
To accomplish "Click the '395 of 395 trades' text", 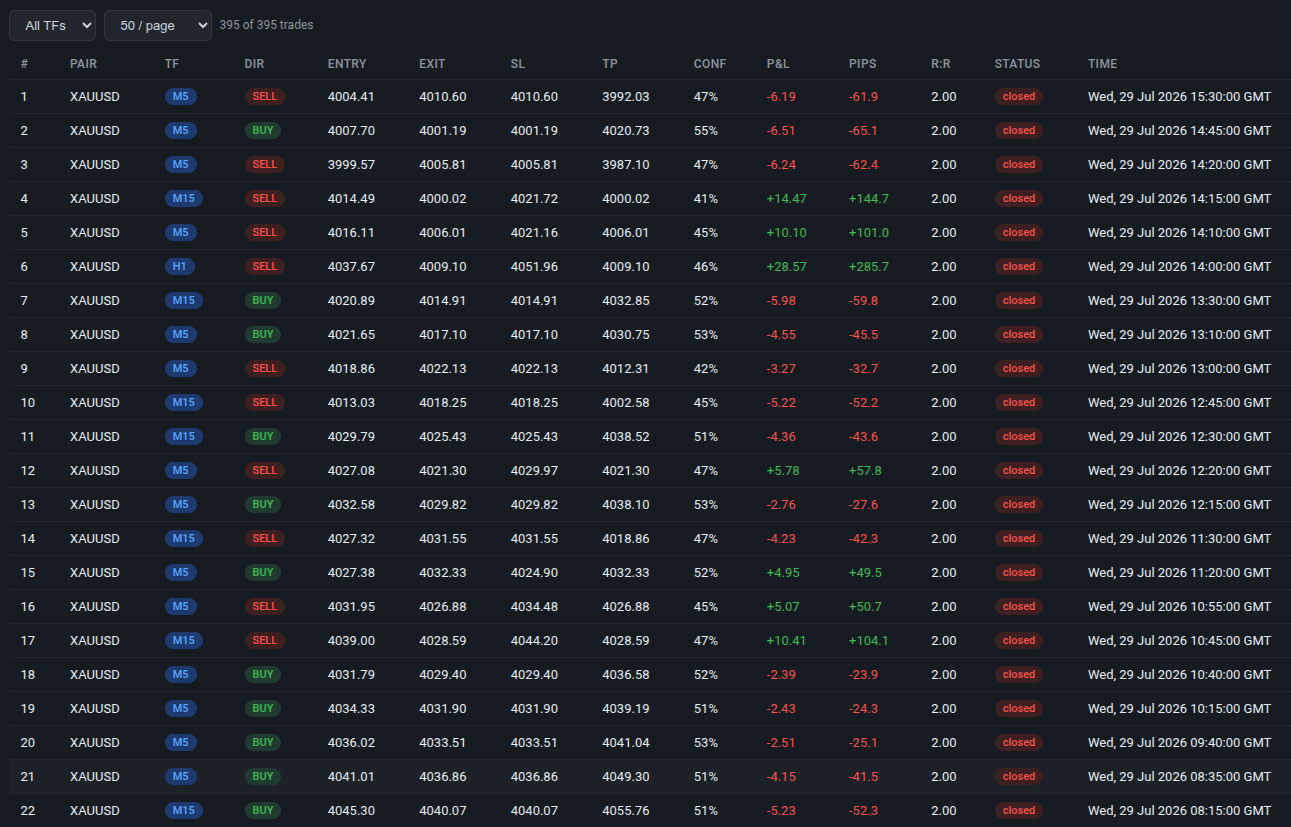I will pos(266,25).
